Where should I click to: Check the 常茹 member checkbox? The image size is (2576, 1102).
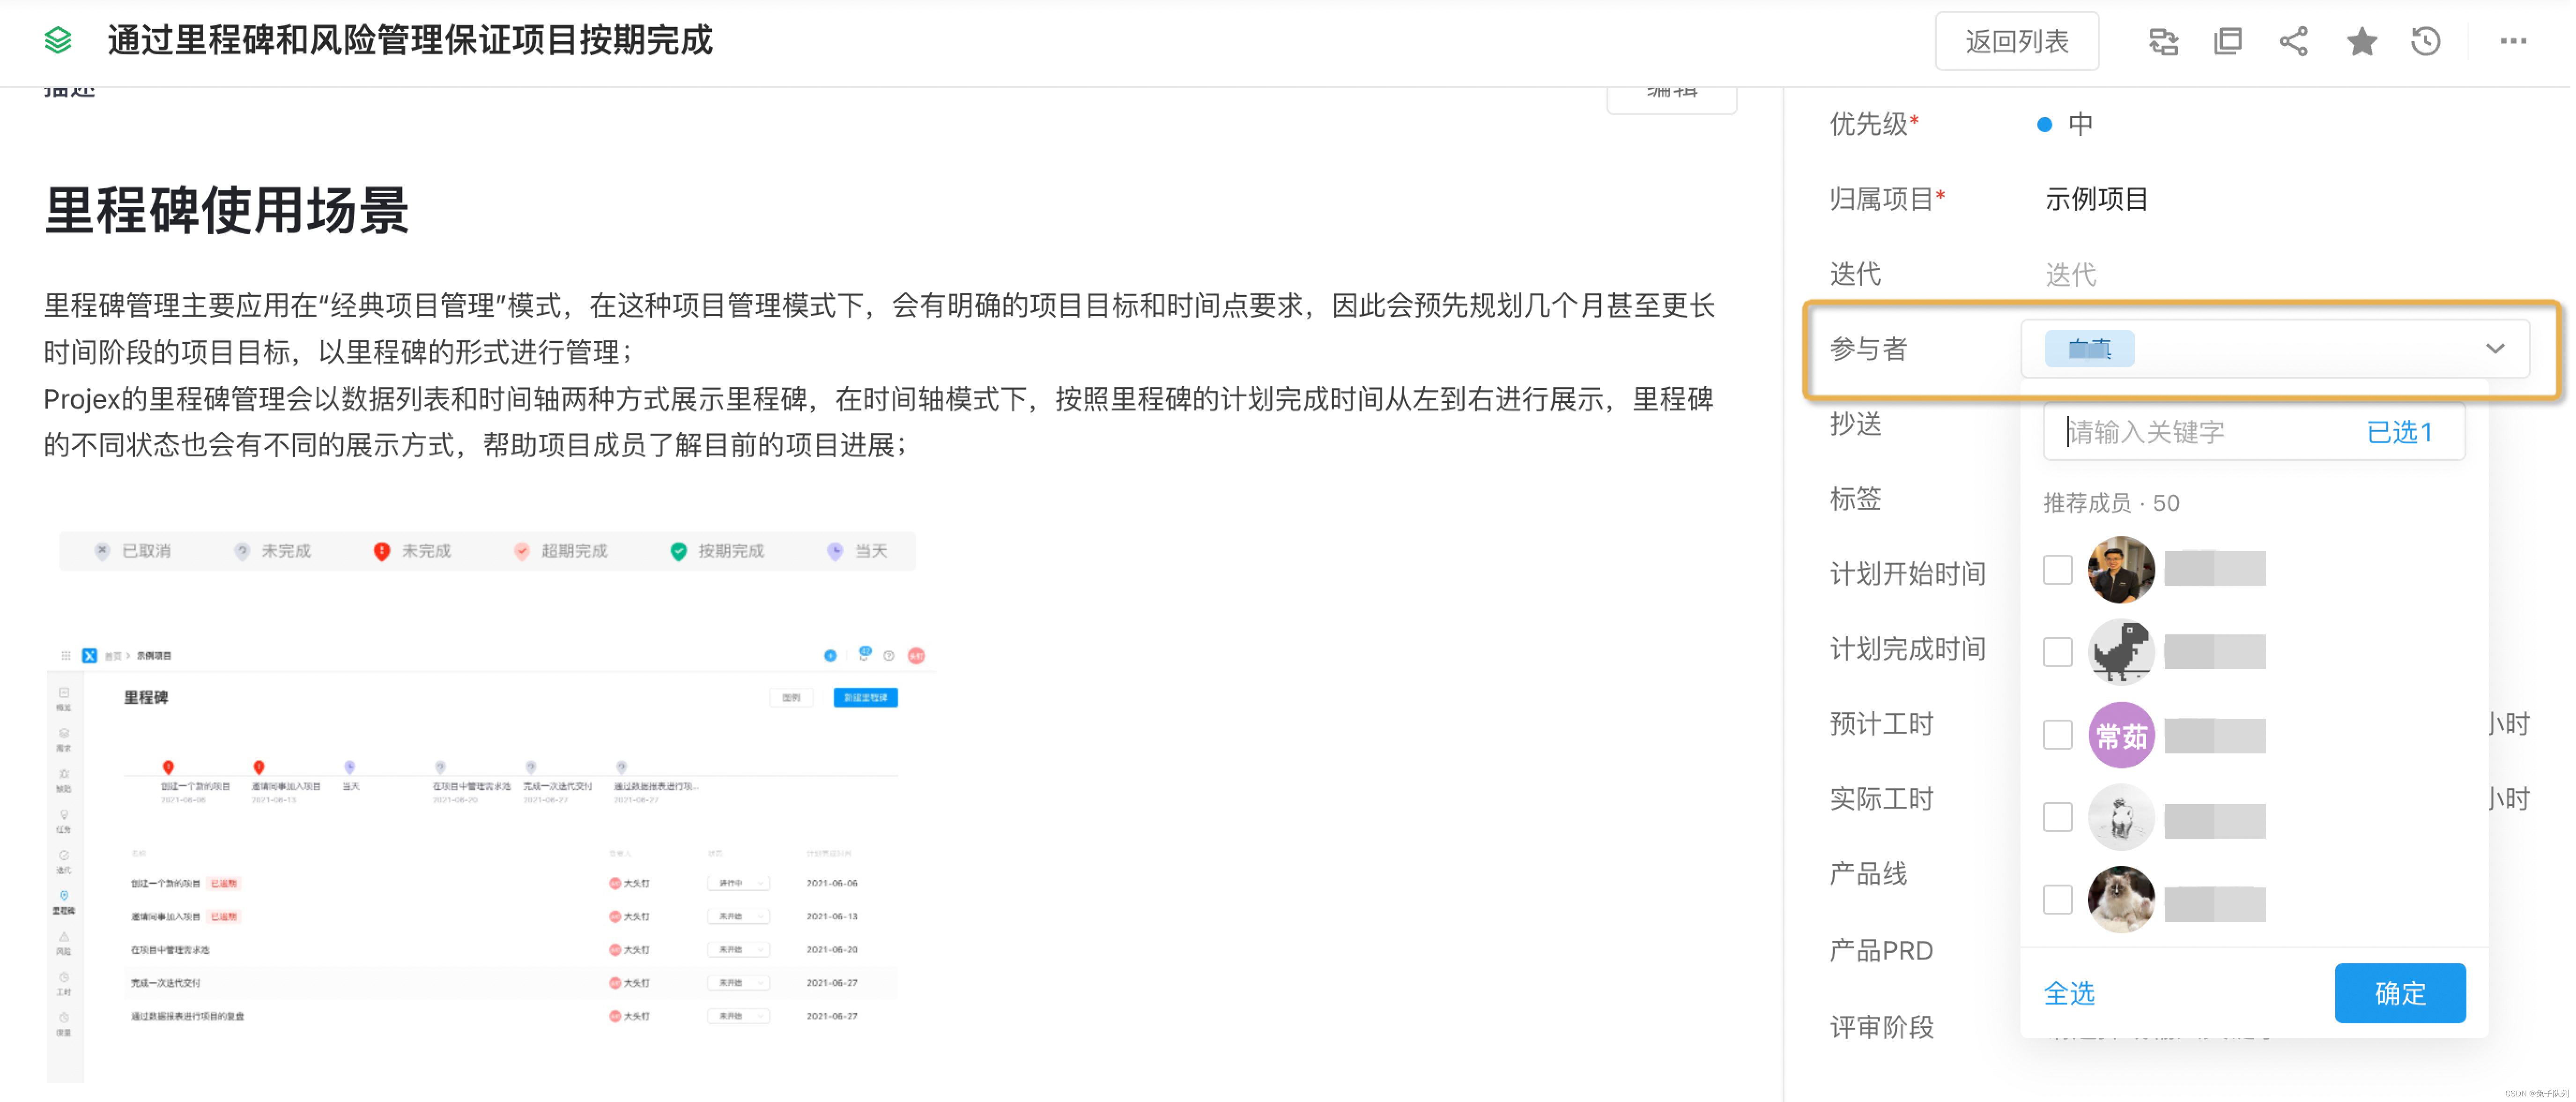[x=2057, y=735]
